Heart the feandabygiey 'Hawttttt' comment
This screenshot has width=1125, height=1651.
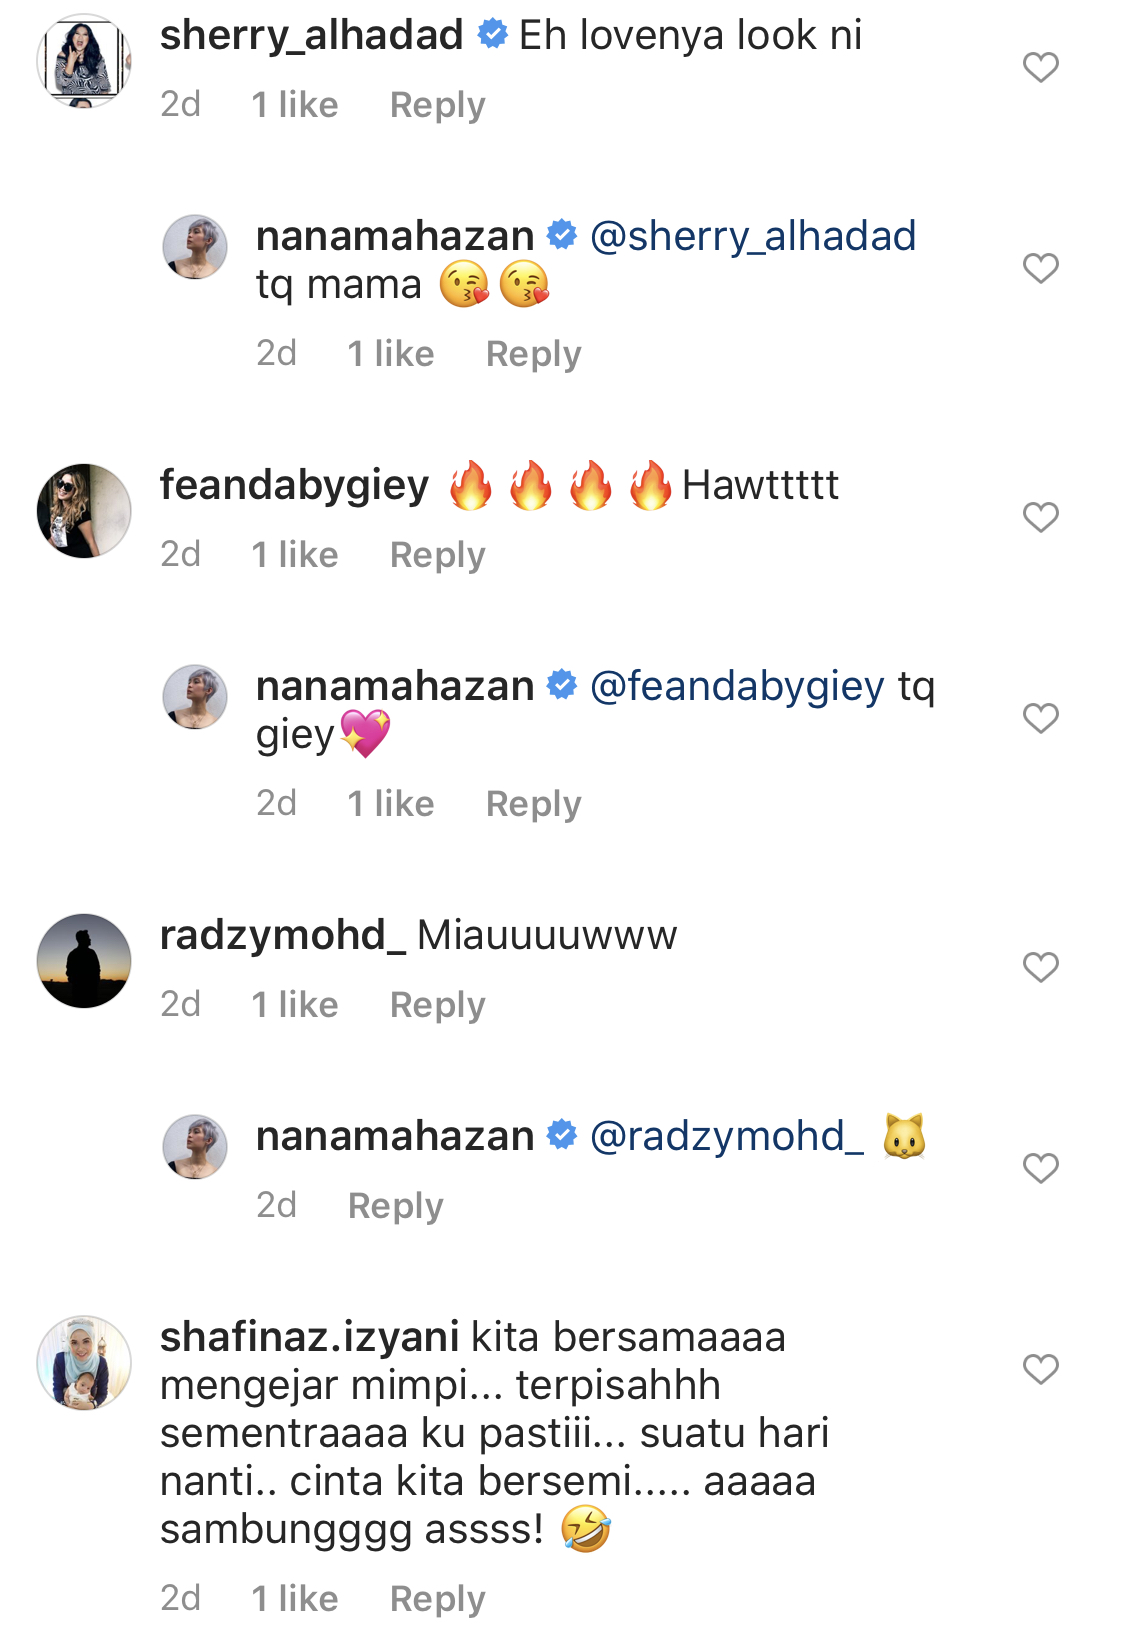pos(1040,517)
